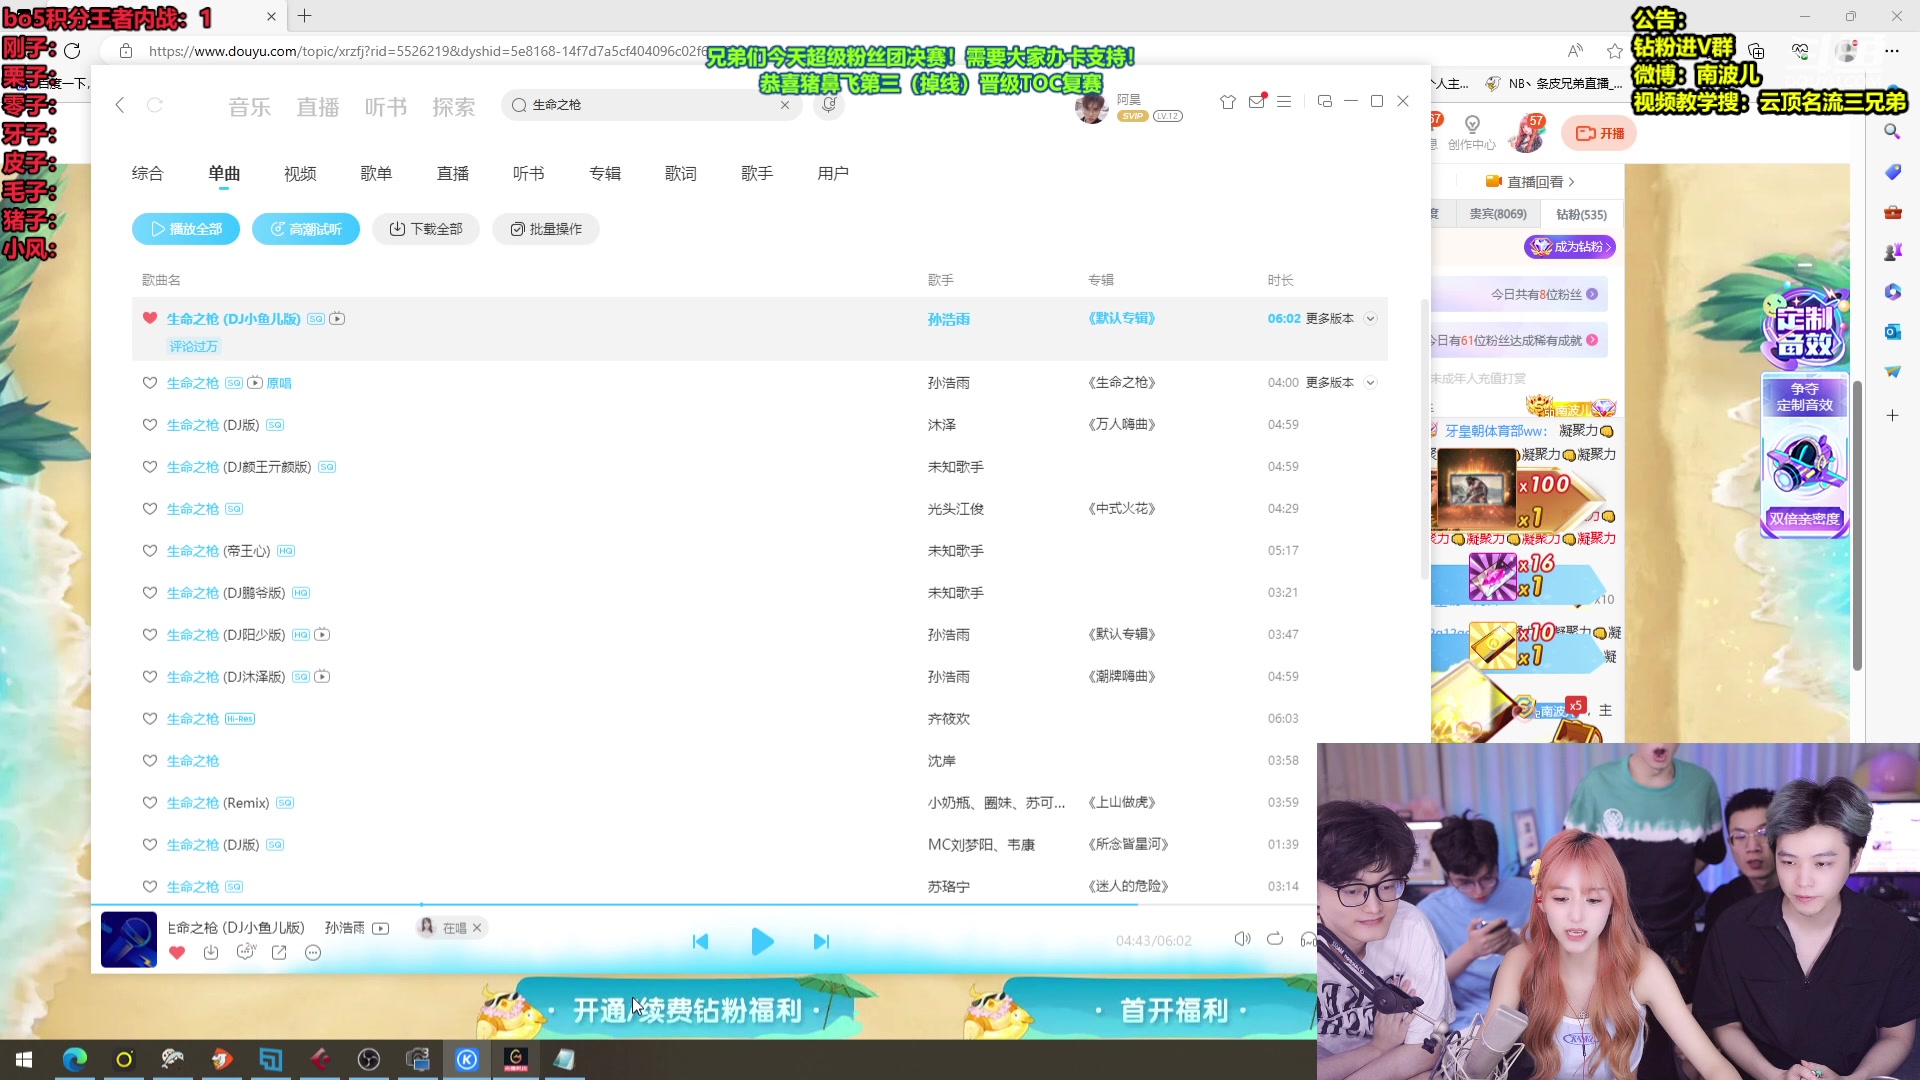The height and width of the screenshot is (1080, 1920).
Task: Click 成为钻粉 button on Douyu page
Action: (x=1569, y=247)
